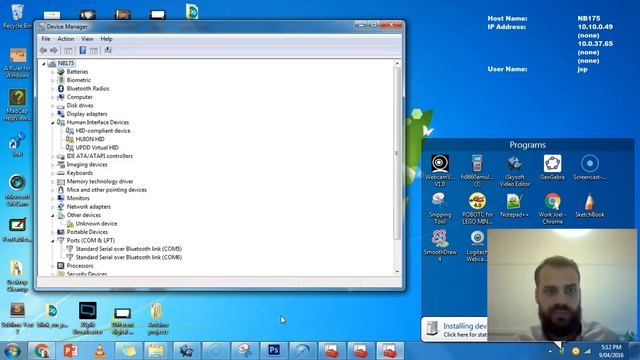The width and height of the screenshot is (640, 360).
Task: Open the View menu
Action: coord(87,39)
